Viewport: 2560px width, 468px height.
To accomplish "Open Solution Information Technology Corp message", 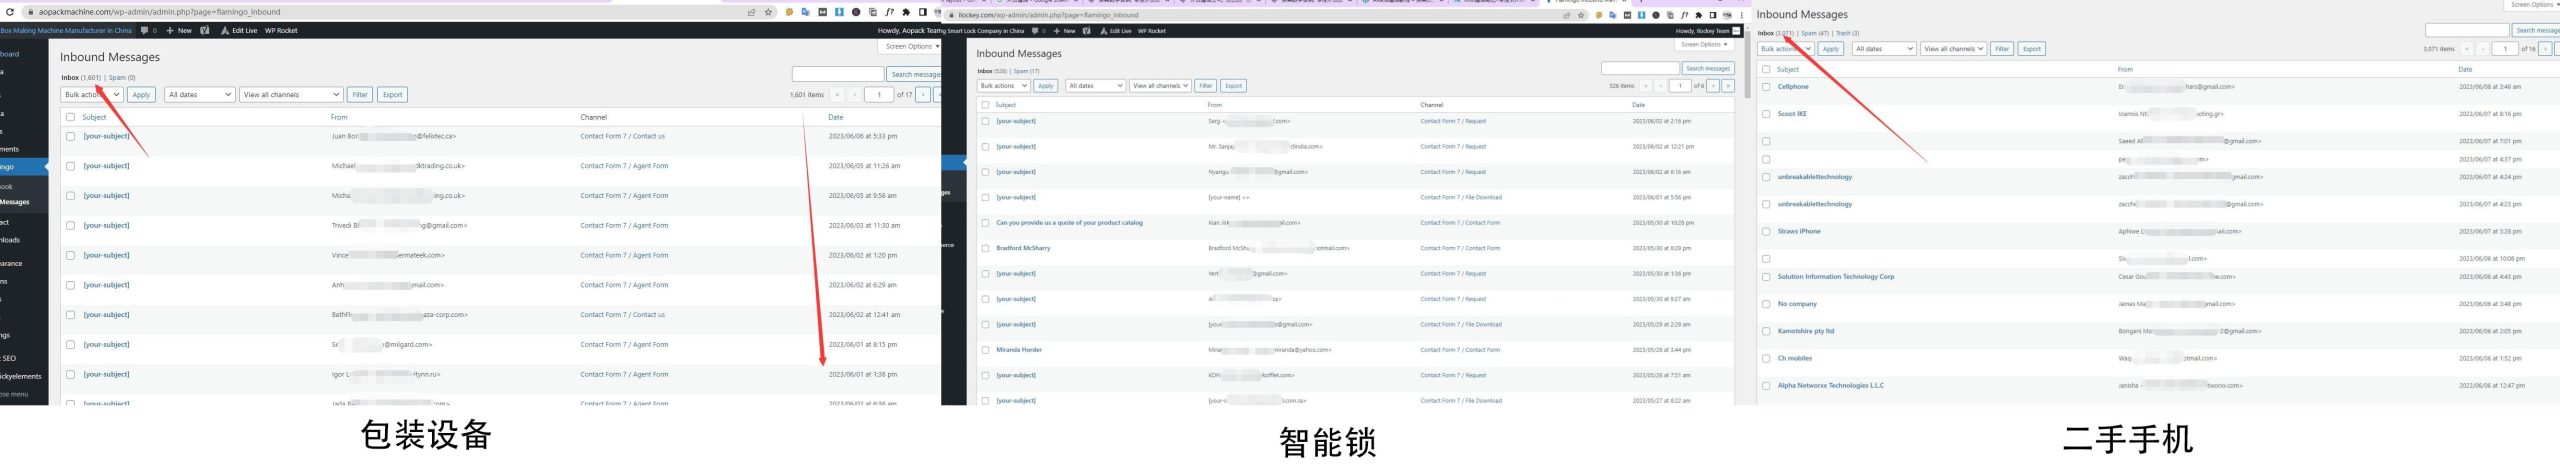I will tap(1836, 277).
